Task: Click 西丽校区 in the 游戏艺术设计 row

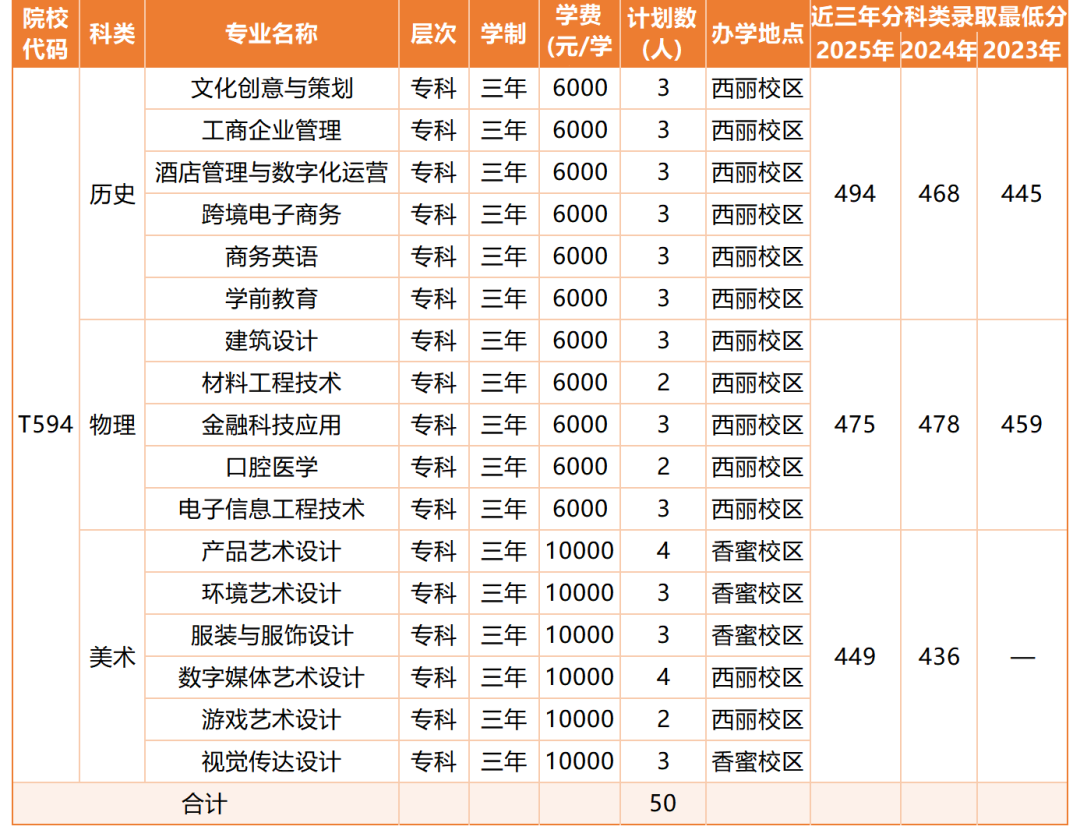Action: tap(758, 719)
